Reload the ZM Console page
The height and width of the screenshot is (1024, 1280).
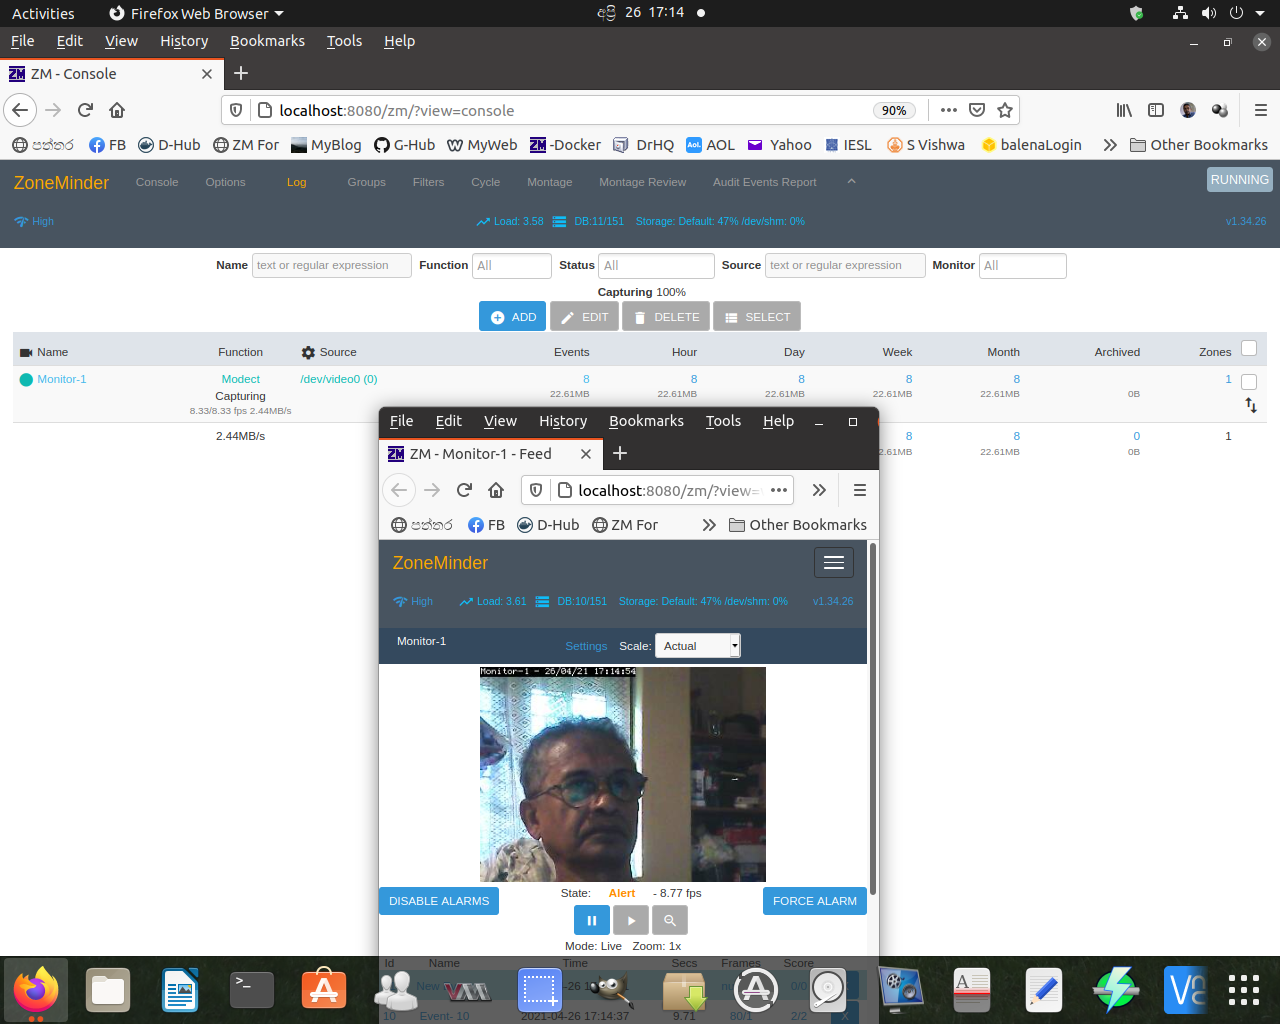[85, 110]
